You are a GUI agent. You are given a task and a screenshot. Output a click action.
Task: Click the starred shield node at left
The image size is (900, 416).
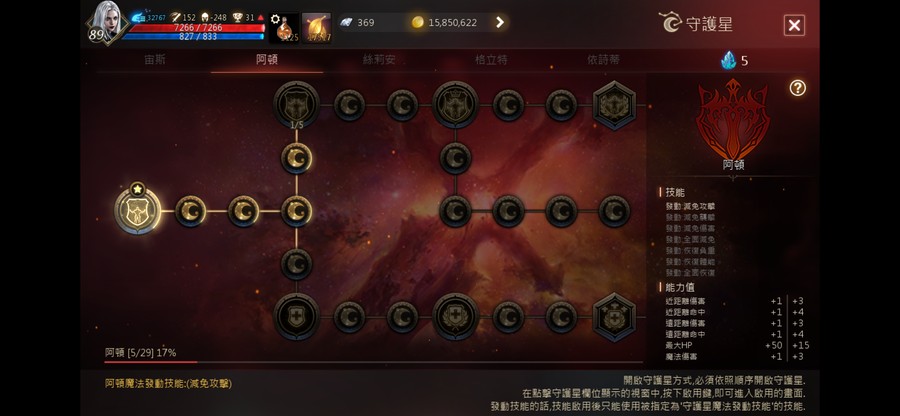pos(137,210)
